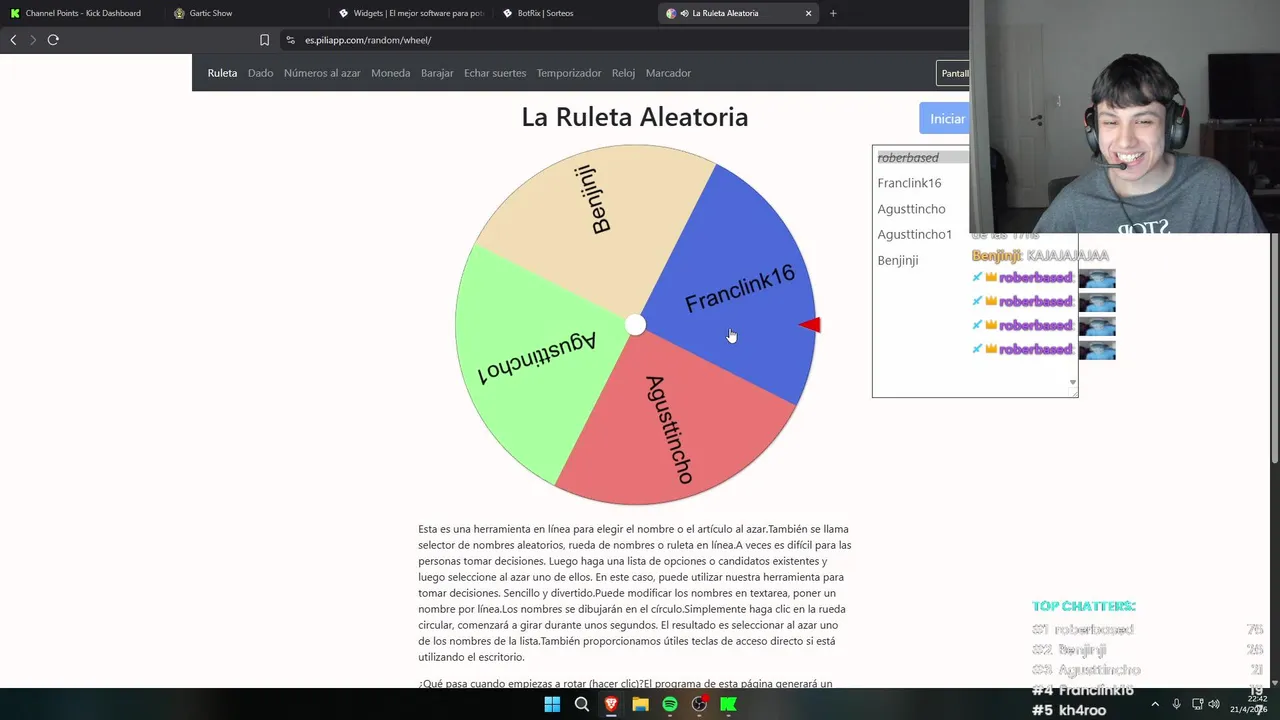Open Spotify from the taskbar
The height and width of the screenshot is (720, 1280).
pyautogui.click(x=670, y=704)
